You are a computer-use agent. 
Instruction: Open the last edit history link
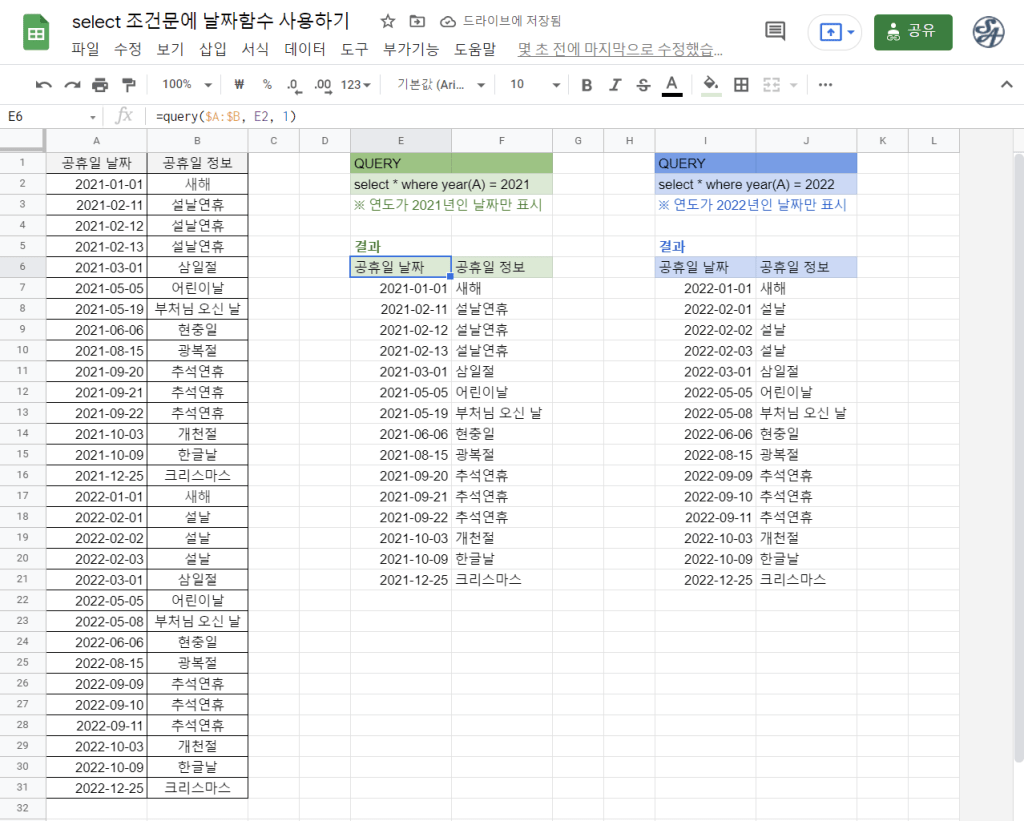tap(620, 49)
